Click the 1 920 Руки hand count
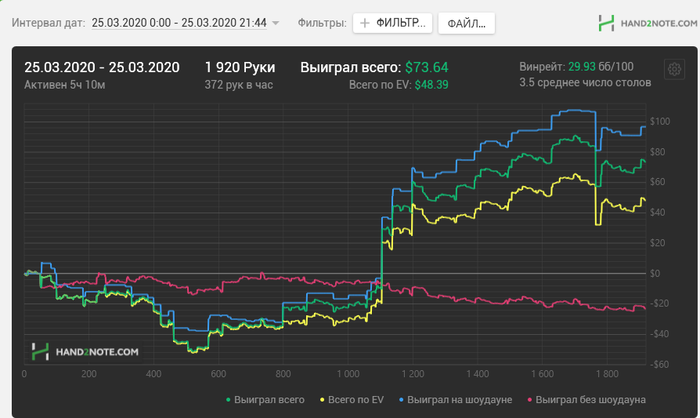The image size is (700, 418). [240, 67]
